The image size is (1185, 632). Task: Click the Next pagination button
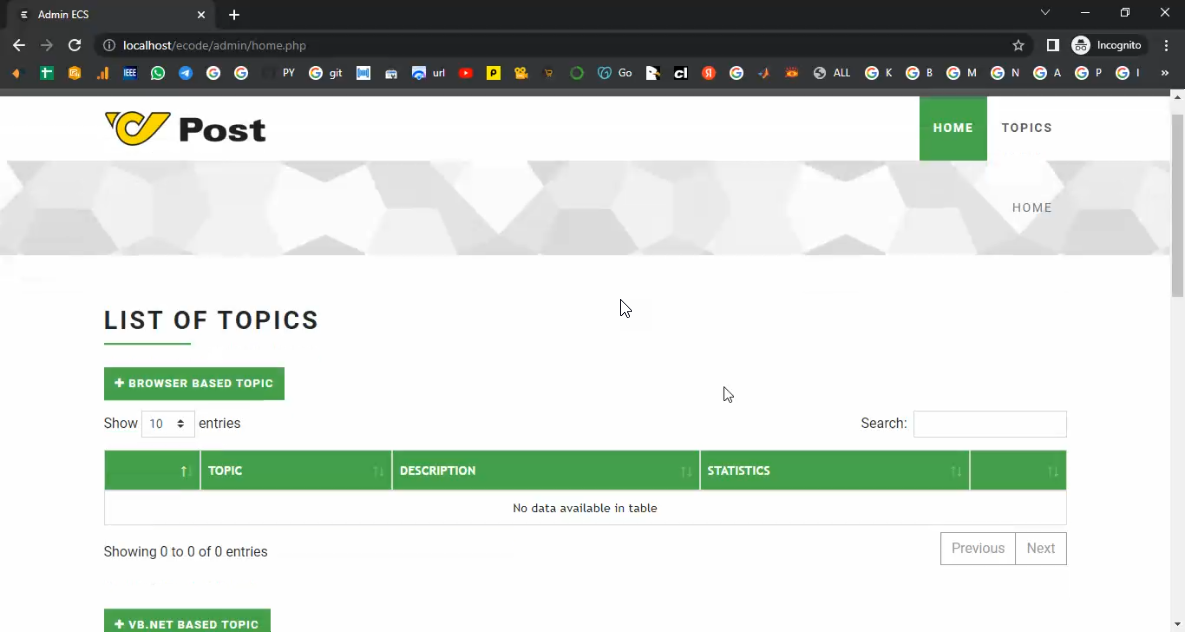[1041, 548]
